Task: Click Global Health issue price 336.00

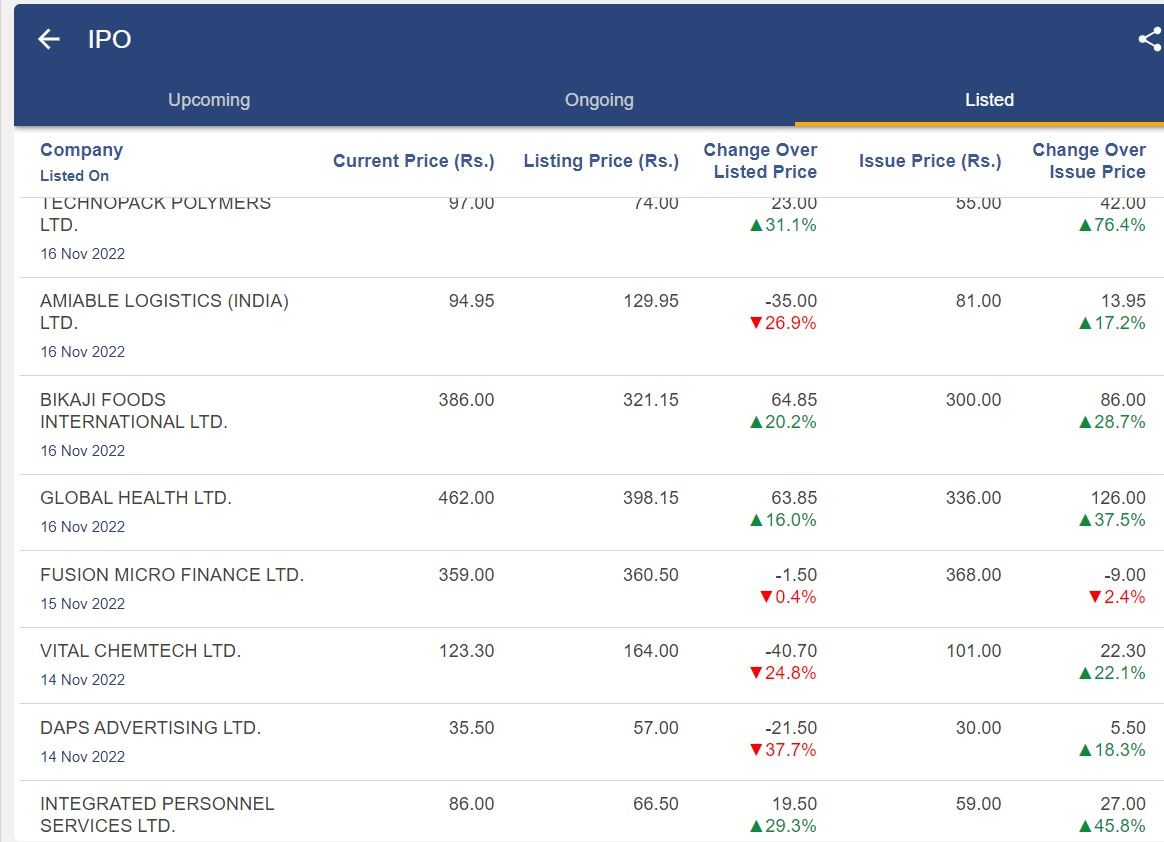Action: pos(973,497)
